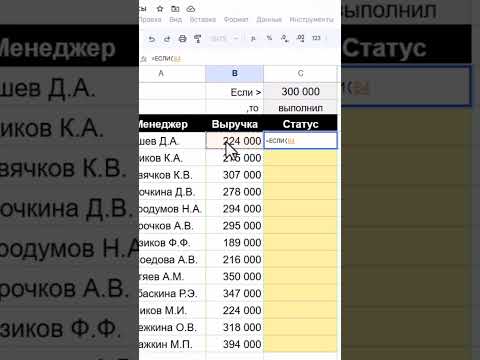Select revenue cell 307 000
The image size is (480, 360).
234,175
